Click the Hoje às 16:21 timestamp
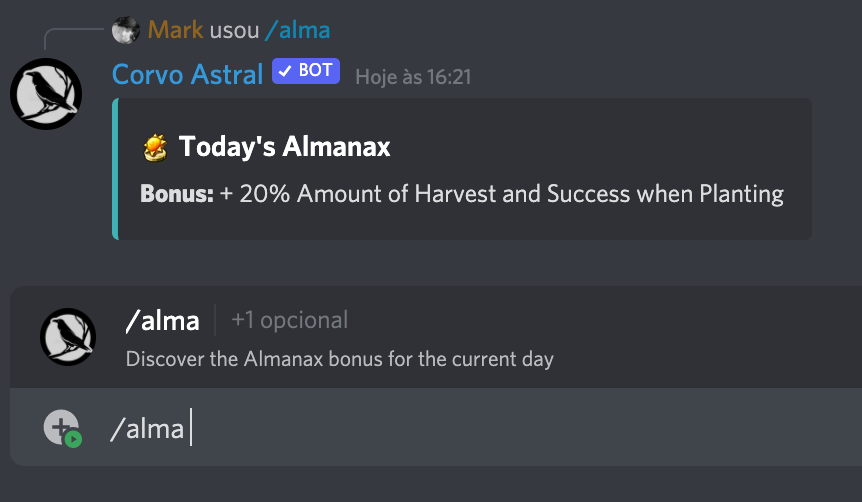862x502 pixels. (413, 77)
